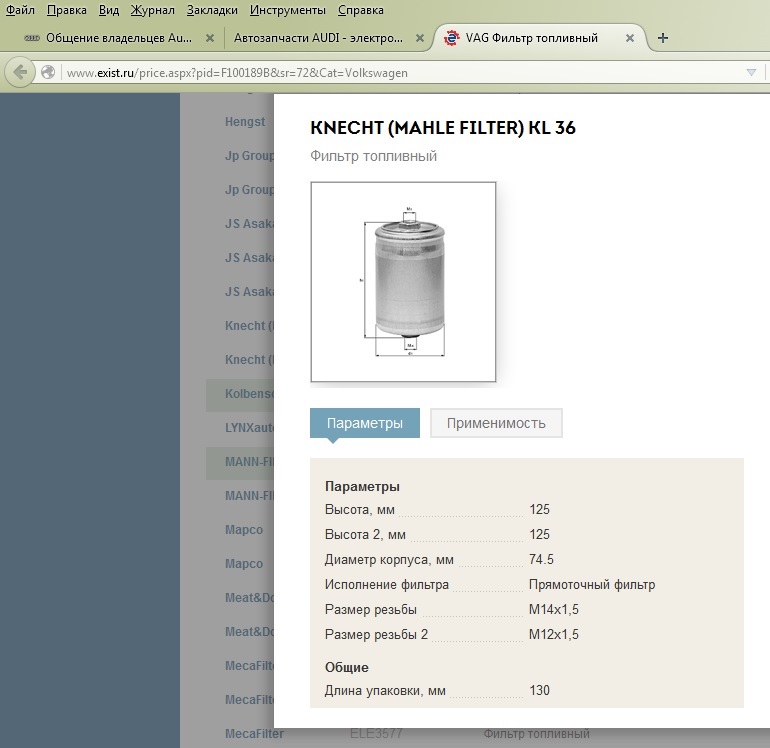
Task: Click the browser back arrow button
Action: tap(18, 72)
